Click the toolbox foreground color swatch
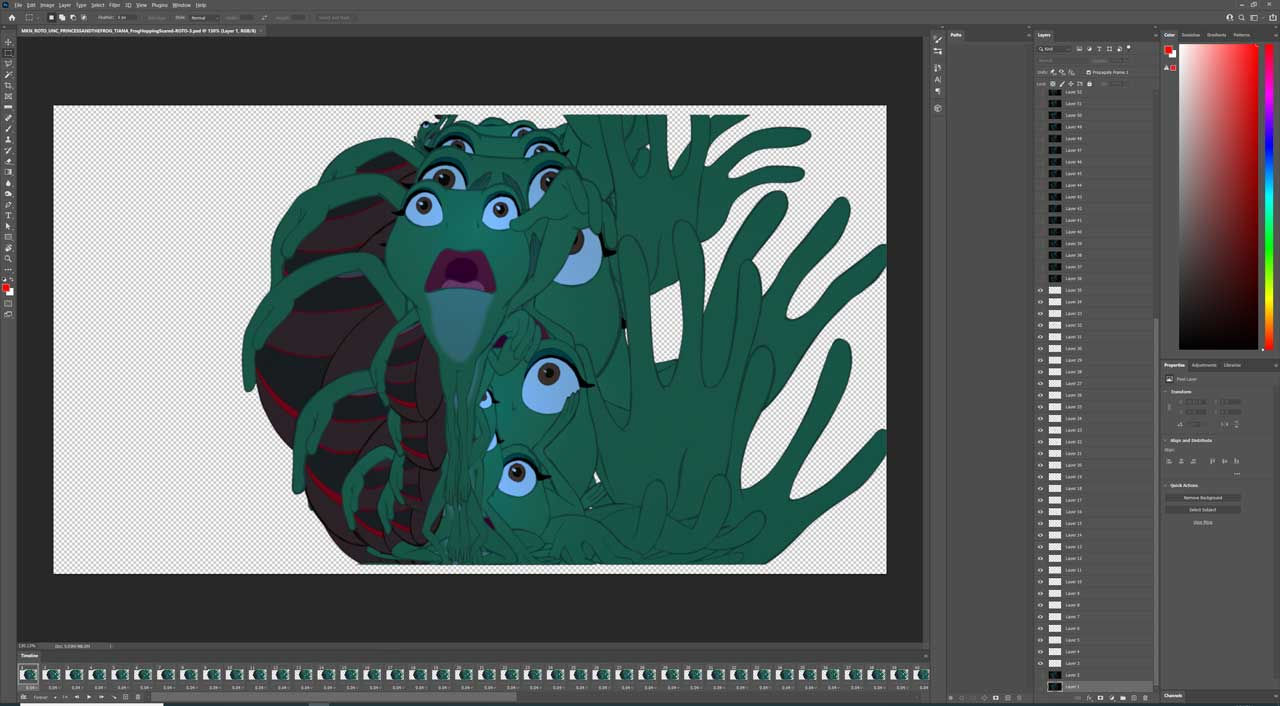 [6, 288]
